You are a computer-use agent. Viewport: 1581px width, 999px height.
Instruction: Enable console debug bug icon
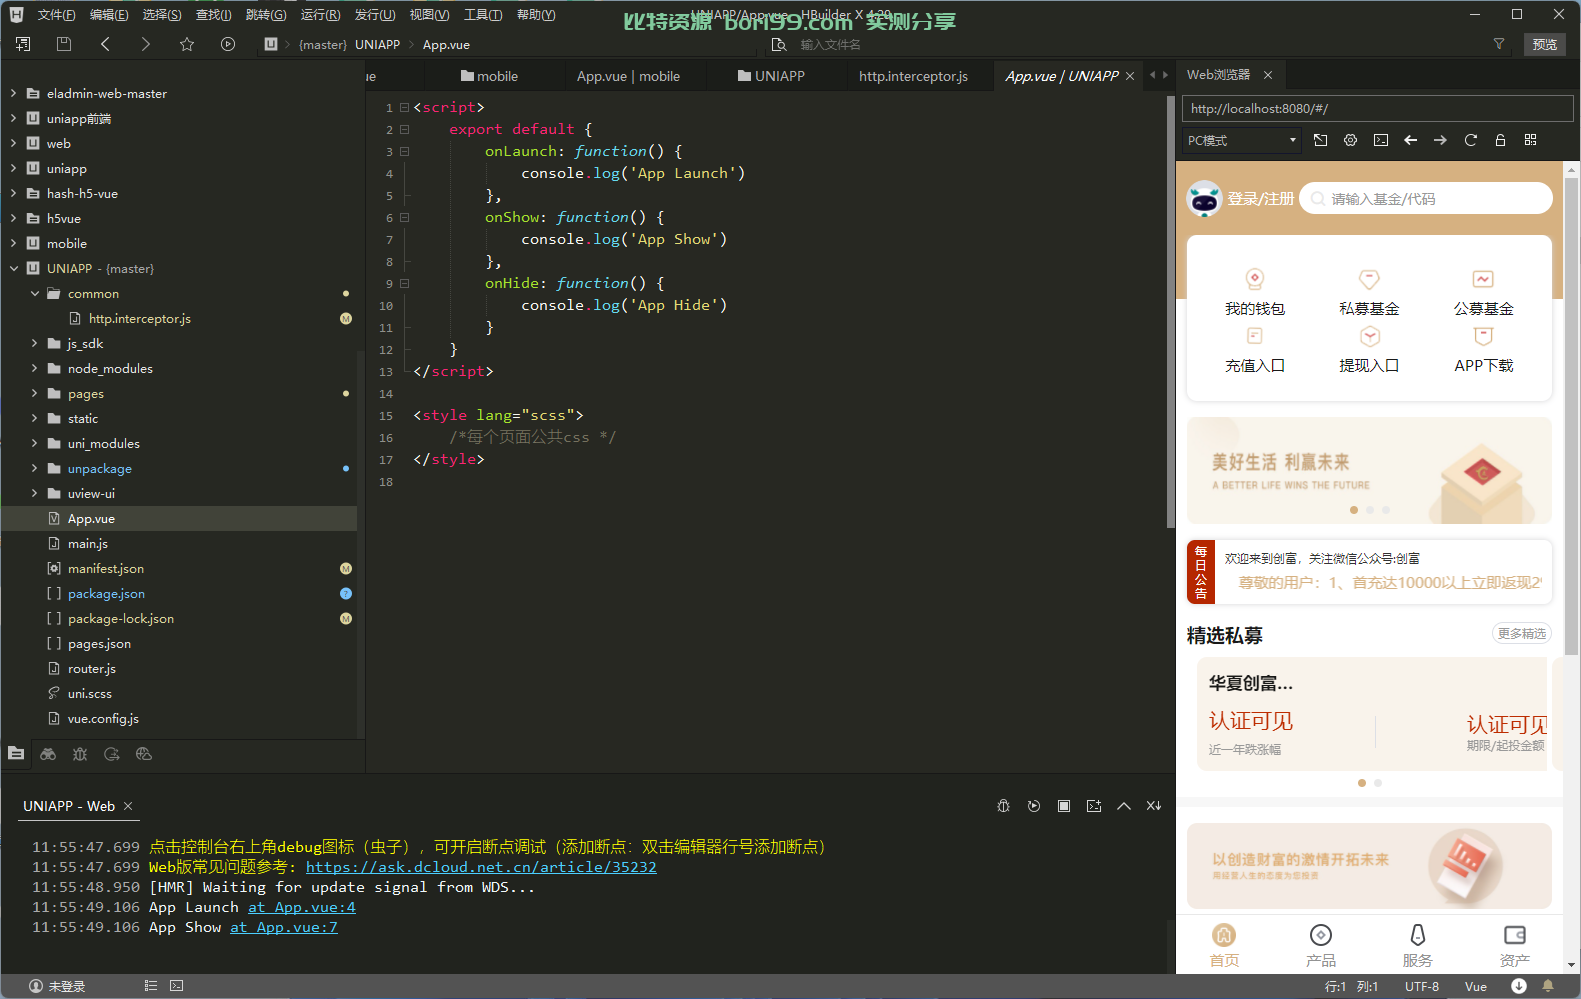(1004, 806)
